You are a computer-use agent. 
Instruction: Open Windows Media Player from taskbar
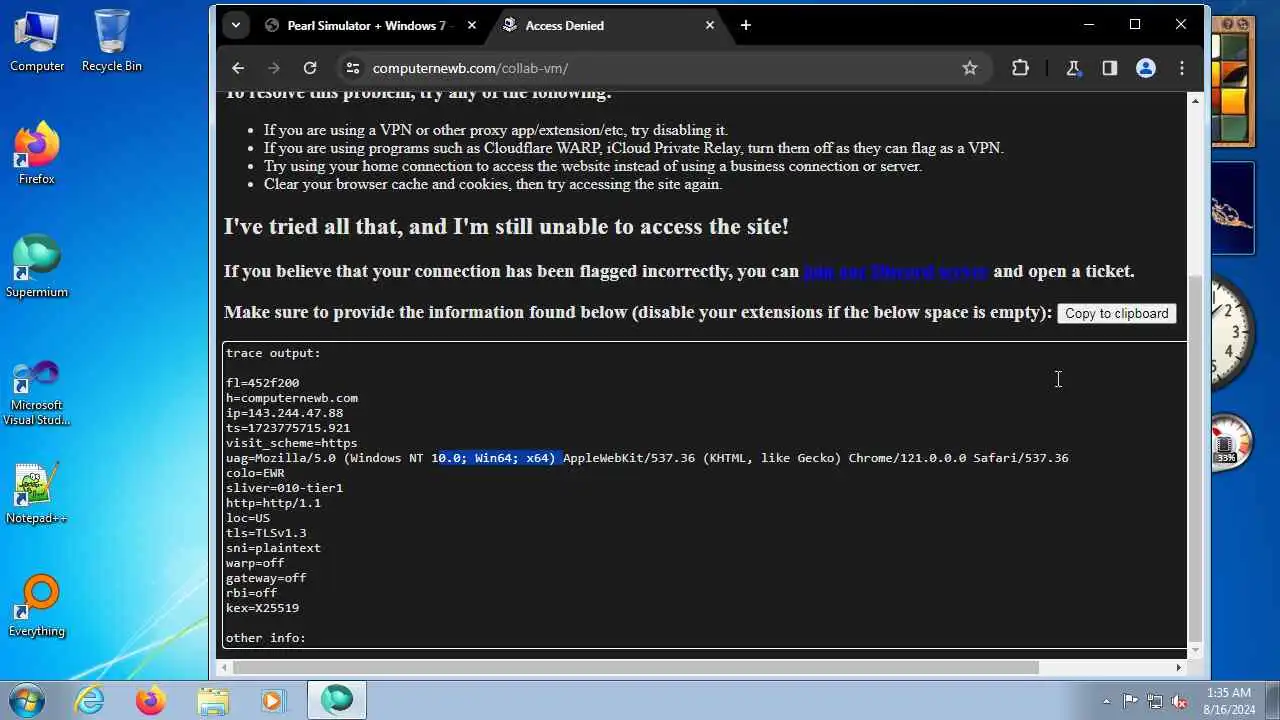pyautogui.click(x=273, y=700)
